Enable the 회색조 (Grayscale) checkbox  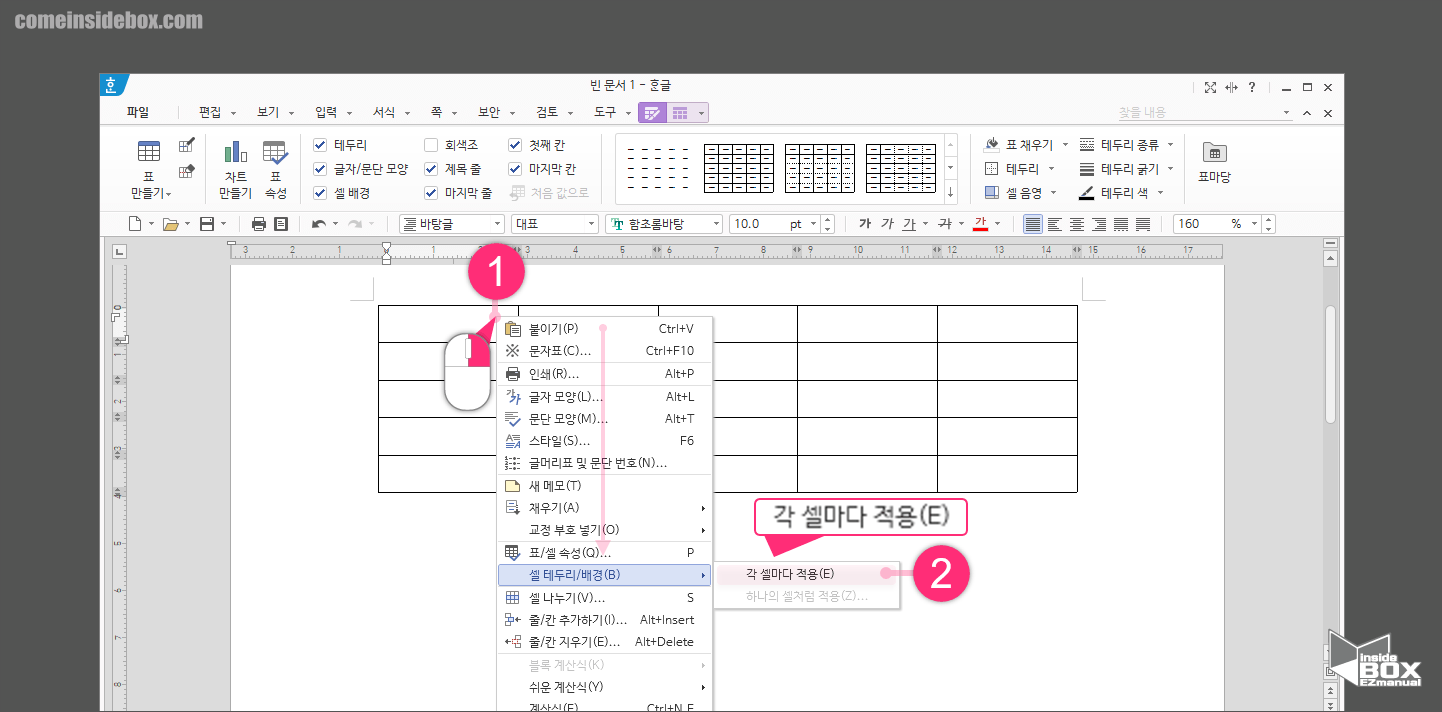coord(433,143)
